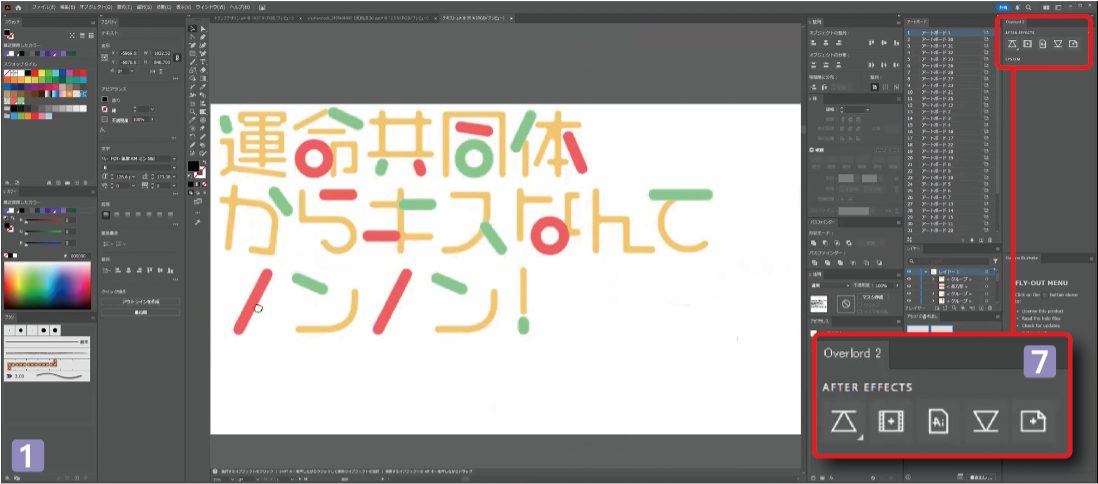Click the delete artboard trash icon
Viewport: 1098px width, 484px height.
tap(989, 240)
